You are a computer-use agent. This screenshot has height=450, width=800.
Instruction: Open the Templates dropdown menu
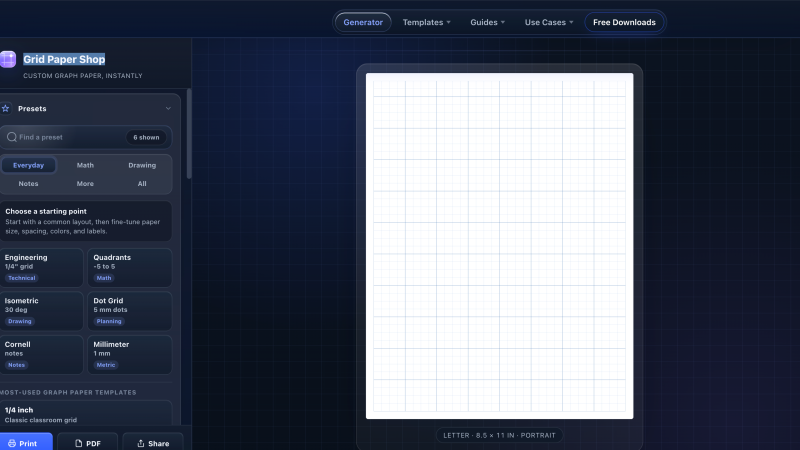point(427,22)
